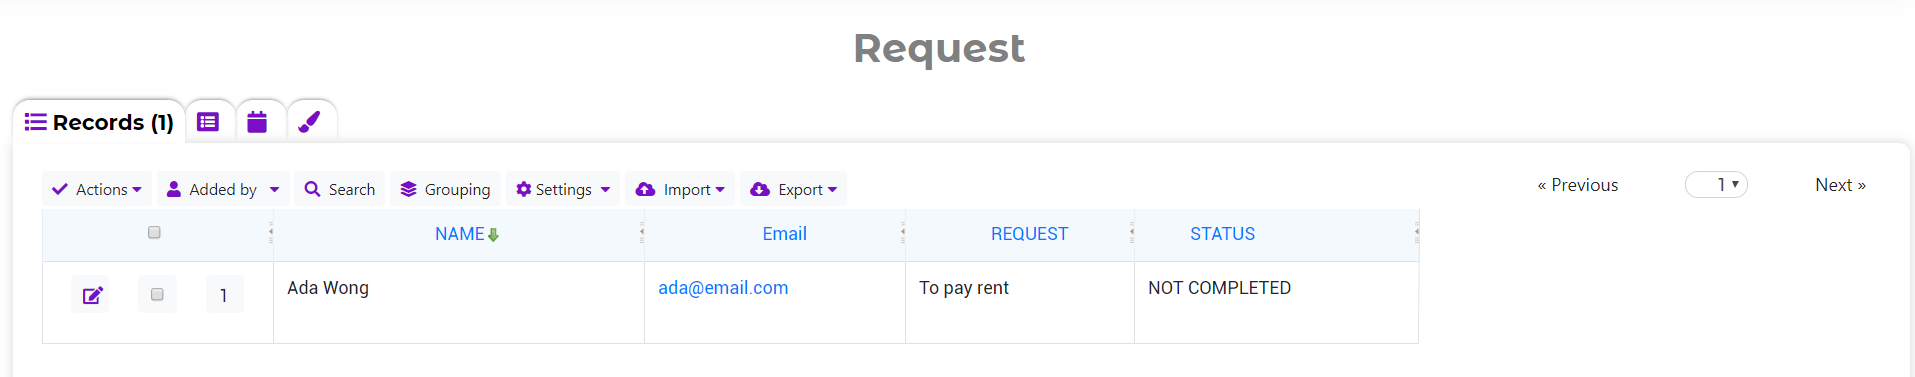Open the ada@email.com link

pos(723,288)
